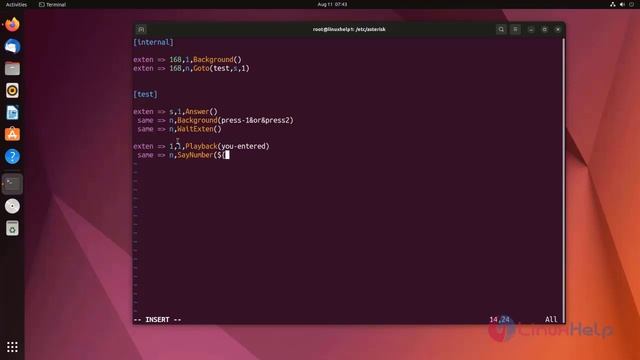The width and height of the screenshot is (640, 360).
Task: Click the [internal] context line
Action: (153, 42)
